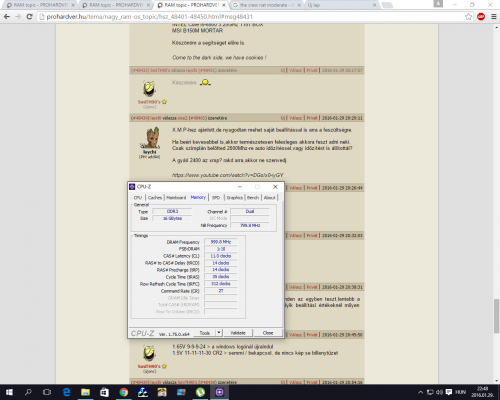Image resolution: width=500 pixels, height=400 pixels.
Task: Click the memory Type DDR3 value
Action: click(x=172, y=211)
